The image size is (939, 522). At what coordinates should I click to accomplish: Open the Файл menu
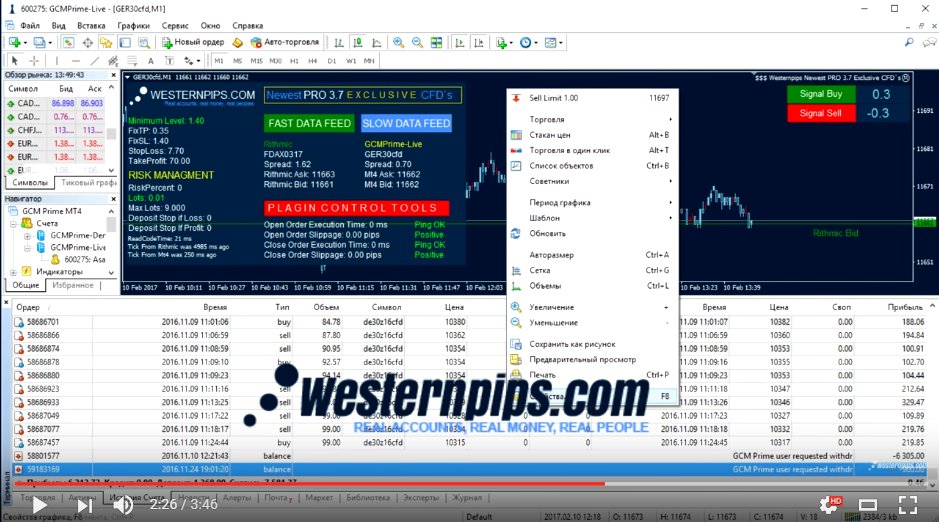coord(30,26)
